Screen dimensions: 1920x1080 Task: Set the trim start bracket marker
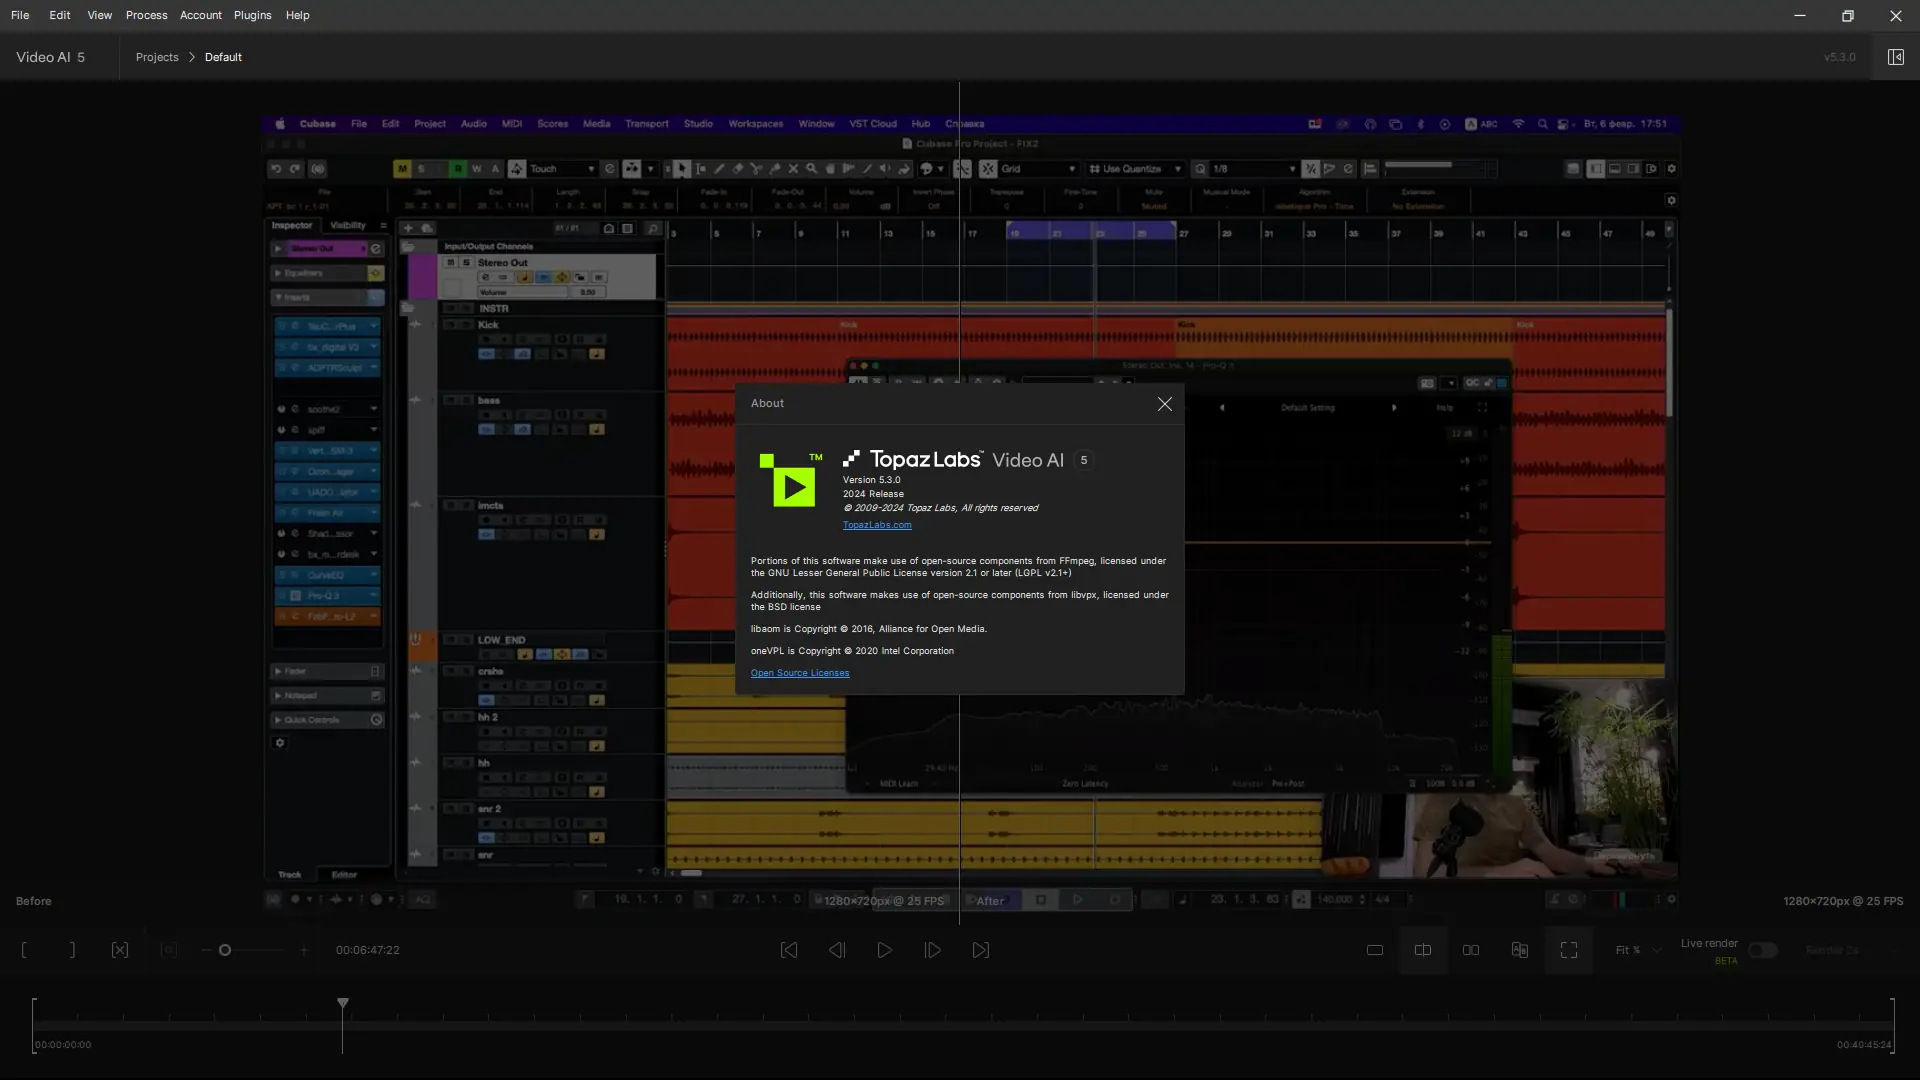(24, 950)
